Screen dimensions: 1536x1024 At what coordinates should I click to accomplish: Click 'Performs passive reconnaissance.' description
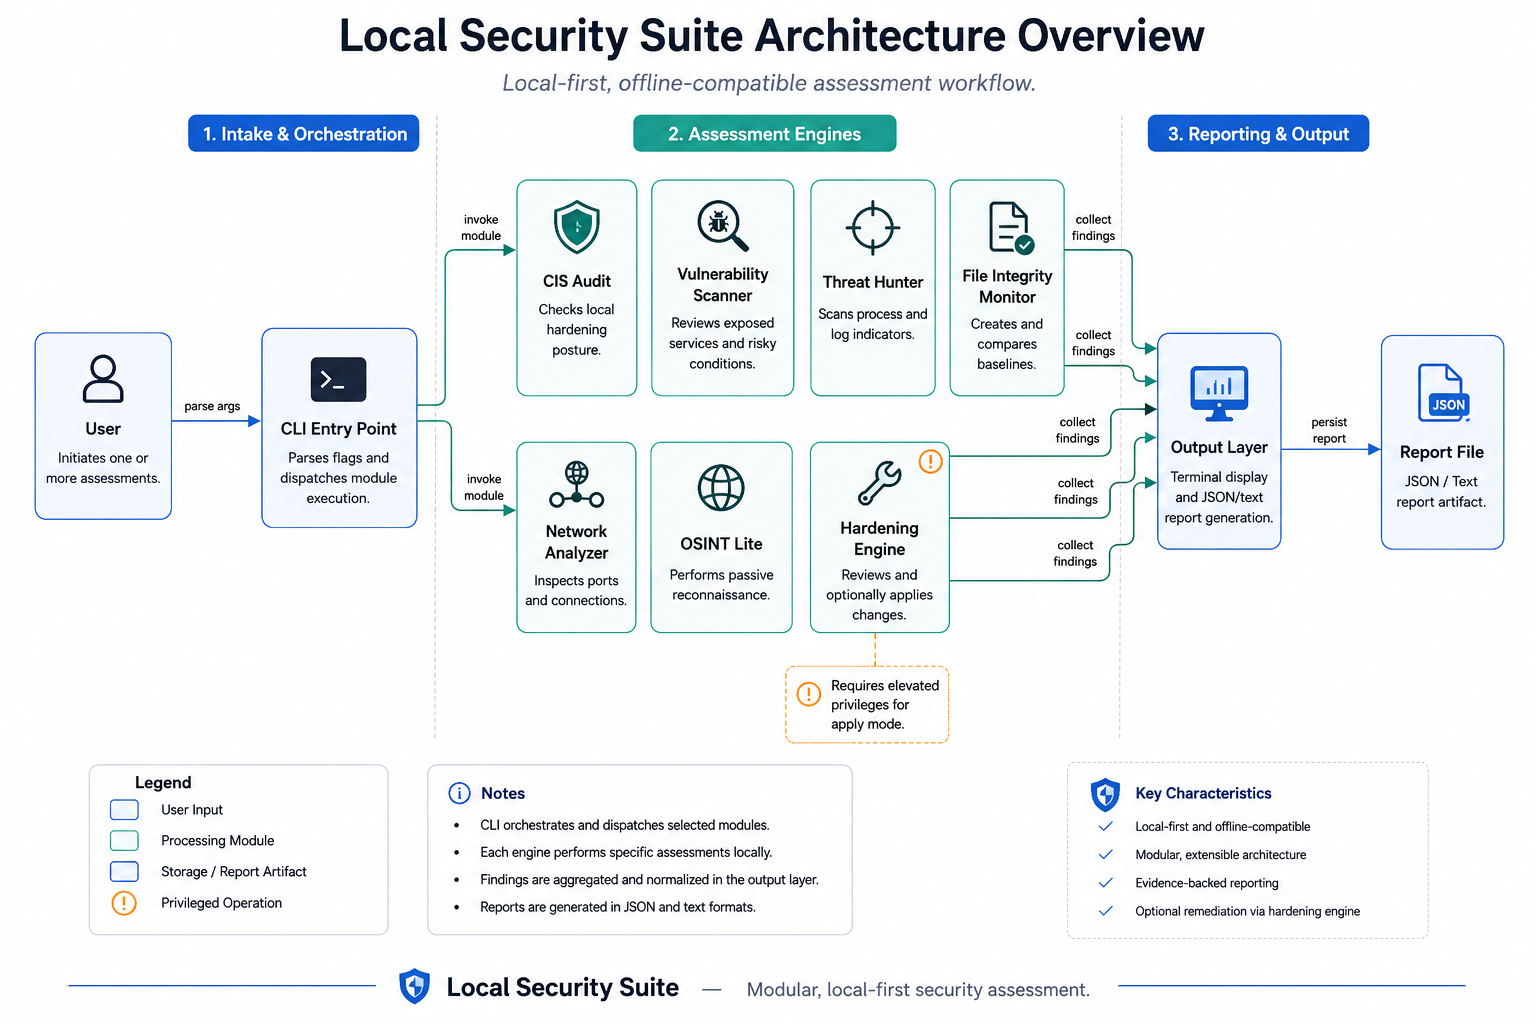pyautogui.click(x=721, y=585)
